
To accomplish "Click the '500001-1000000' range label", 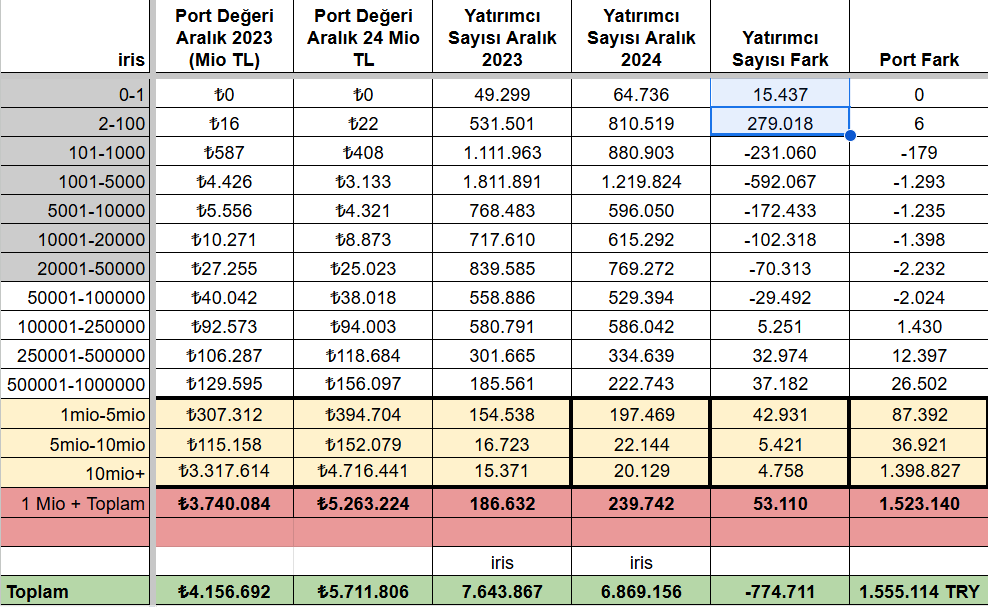I will 75,384.
